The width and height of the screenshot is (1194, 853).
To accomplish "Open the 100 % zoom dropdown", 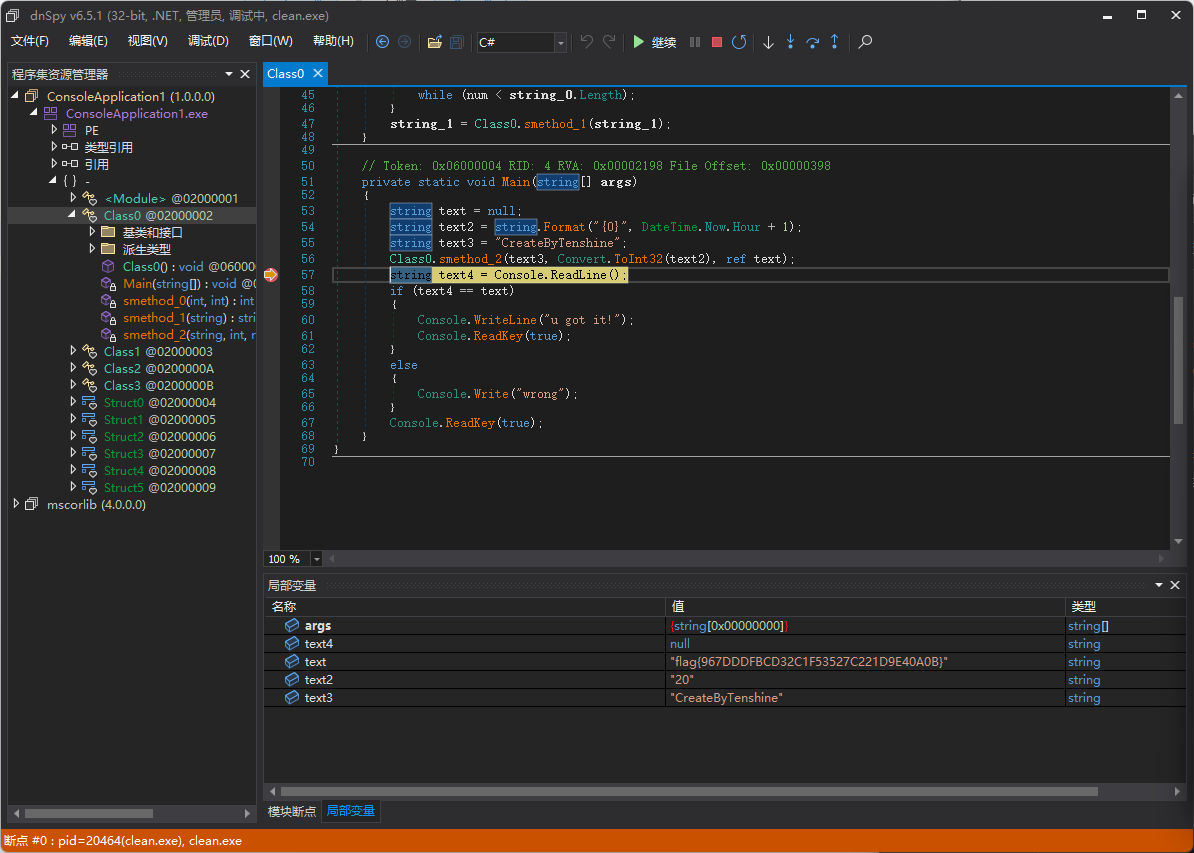I will click(316, 559).
